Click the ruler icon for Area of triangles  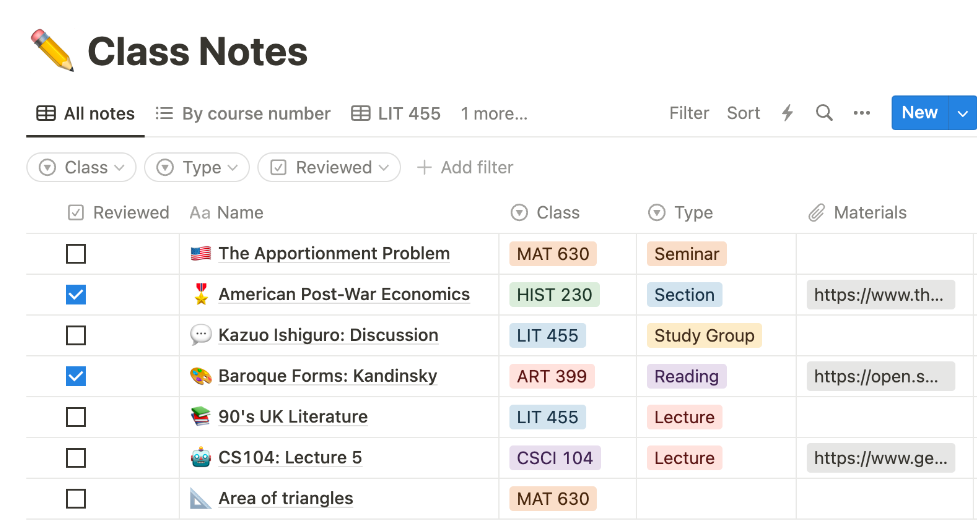coord(201,499)
